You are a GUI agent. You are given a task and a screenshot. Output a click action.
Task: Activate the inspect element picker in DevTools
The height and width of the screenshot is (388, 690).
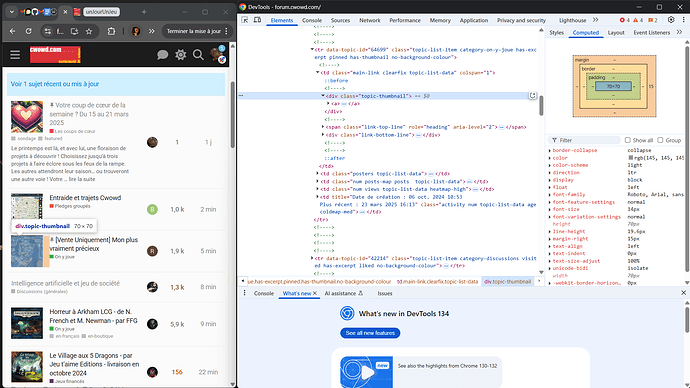click(245, 20)
